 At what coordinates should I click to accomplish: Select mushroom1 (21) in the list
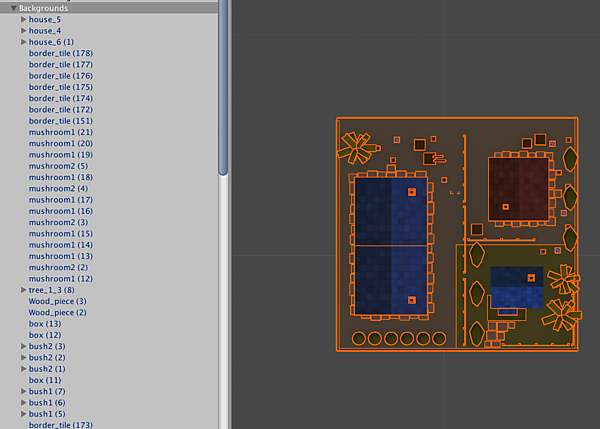(x=60, y=132)
